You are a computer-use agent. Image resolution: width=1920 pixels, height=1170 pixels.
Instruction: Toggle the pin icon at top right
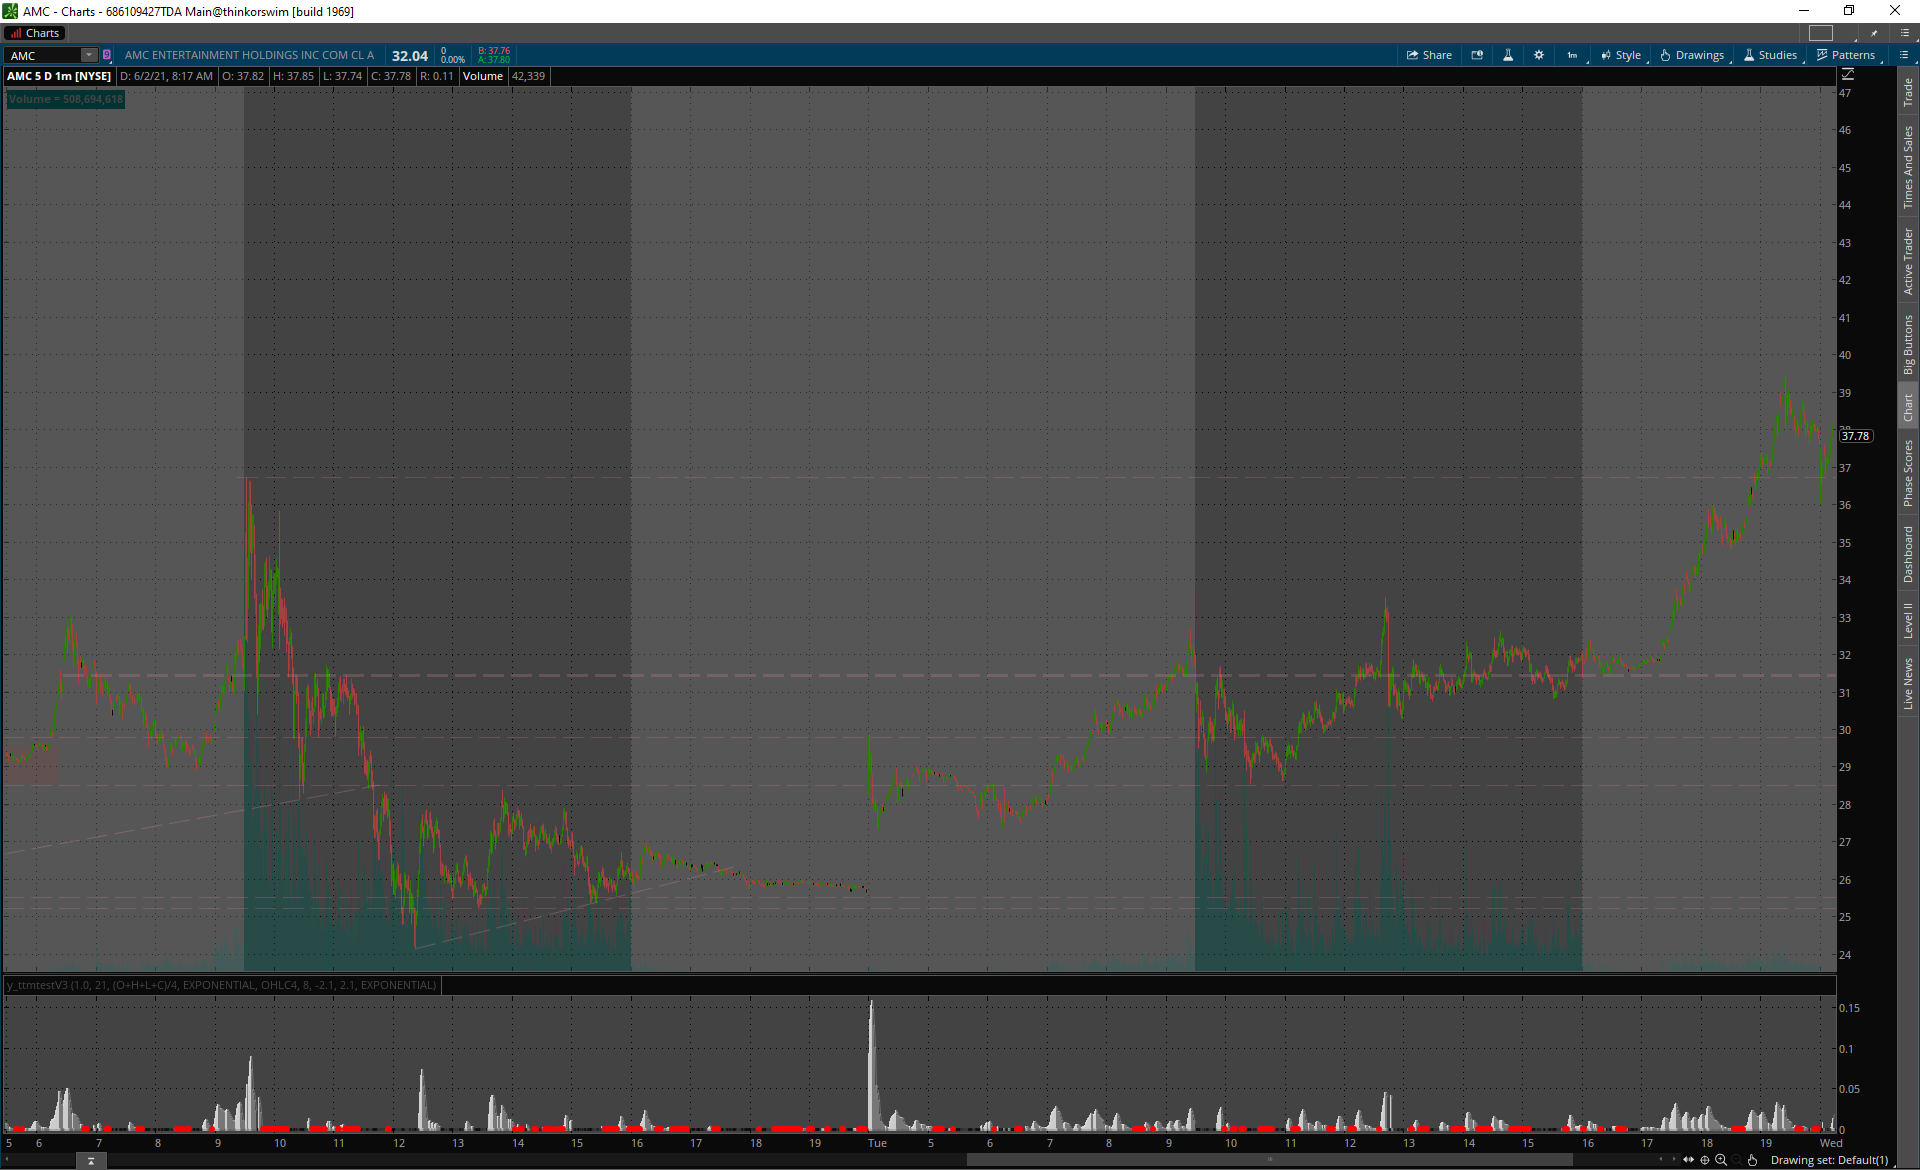point(1874,33)
